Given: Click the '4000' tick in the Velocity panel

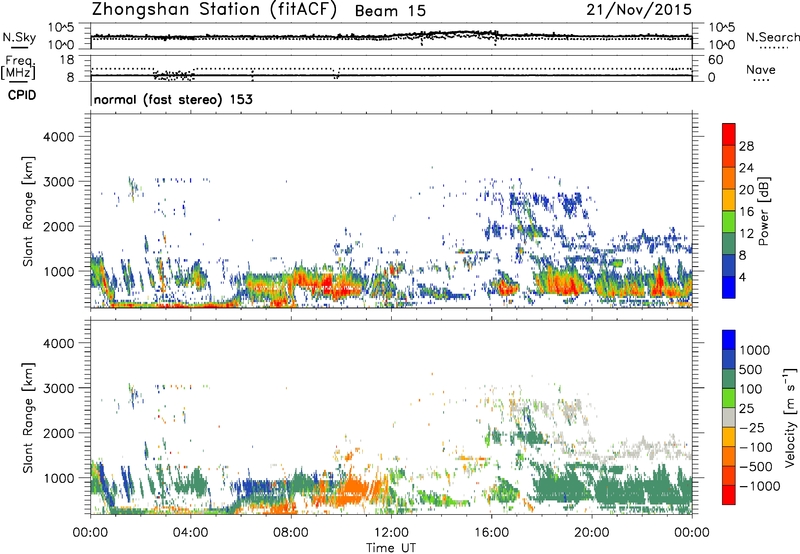Looking at the screenshot, I should [x=59, y=343].
